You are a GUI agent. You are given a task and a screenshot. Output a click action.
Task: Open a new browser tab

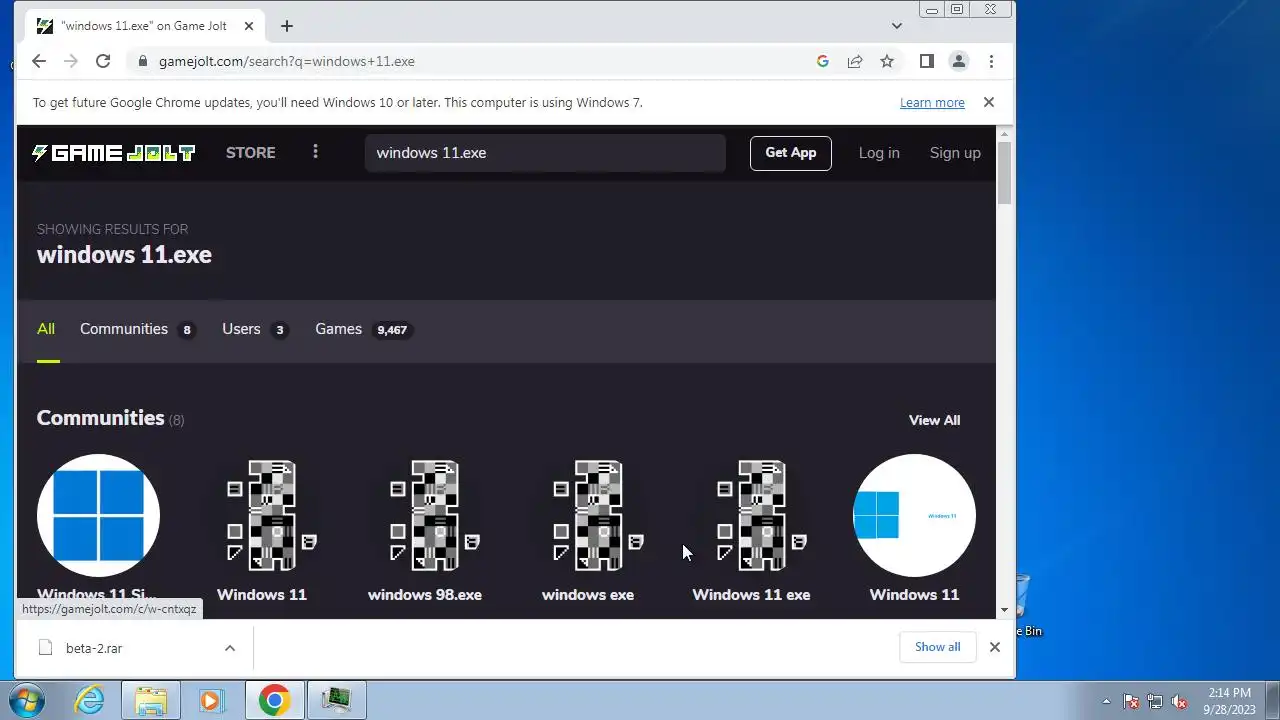(x=287, y=26)
